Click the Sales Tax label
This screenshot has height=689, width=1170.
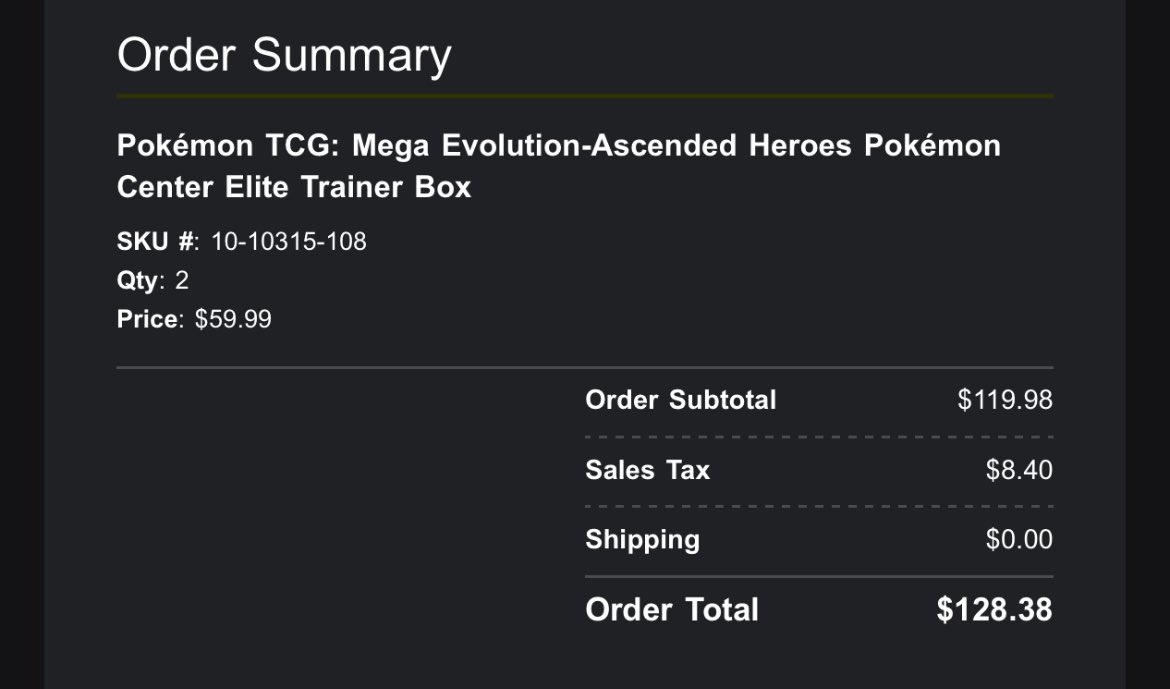[648, 470]
